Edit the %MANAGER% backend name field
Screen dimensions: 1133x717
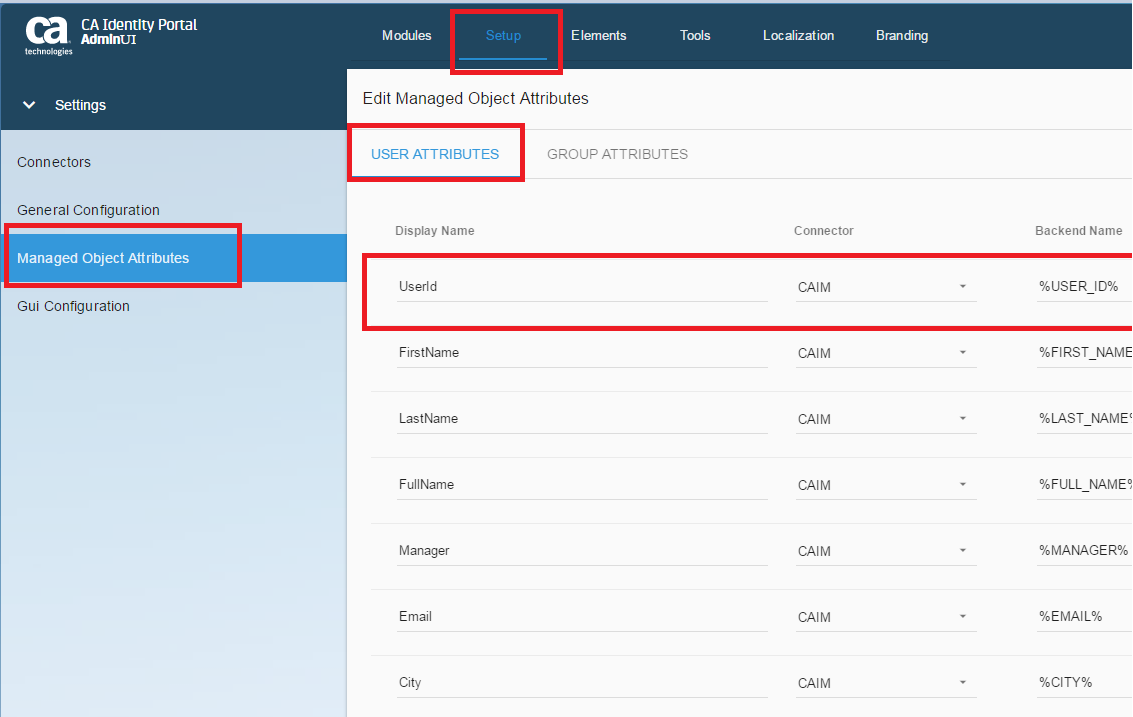click(x=1084, y=551)
